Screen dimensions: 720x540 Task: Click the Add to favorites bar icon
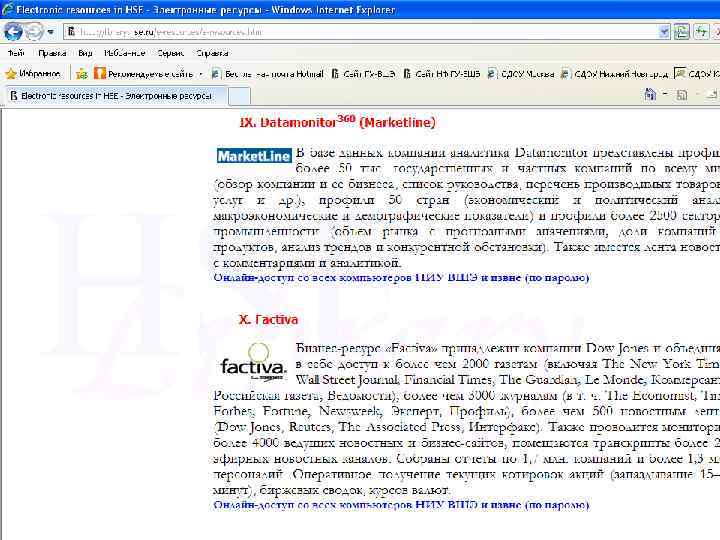[82, 73]
